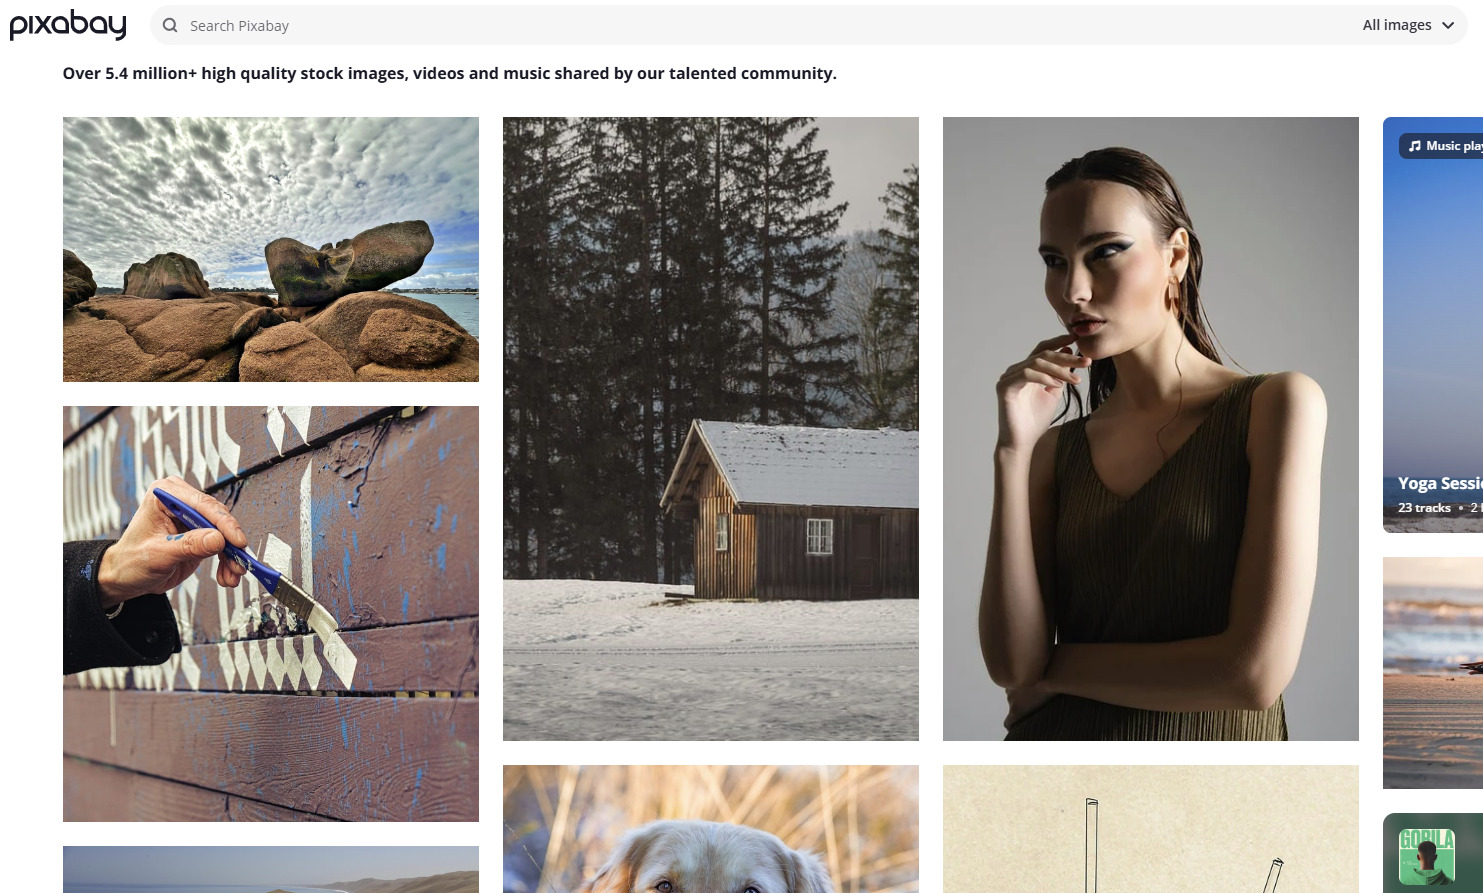1483x893 pixels.
Task: Open the beach sunset photo at right
Action: point(1433,673)
